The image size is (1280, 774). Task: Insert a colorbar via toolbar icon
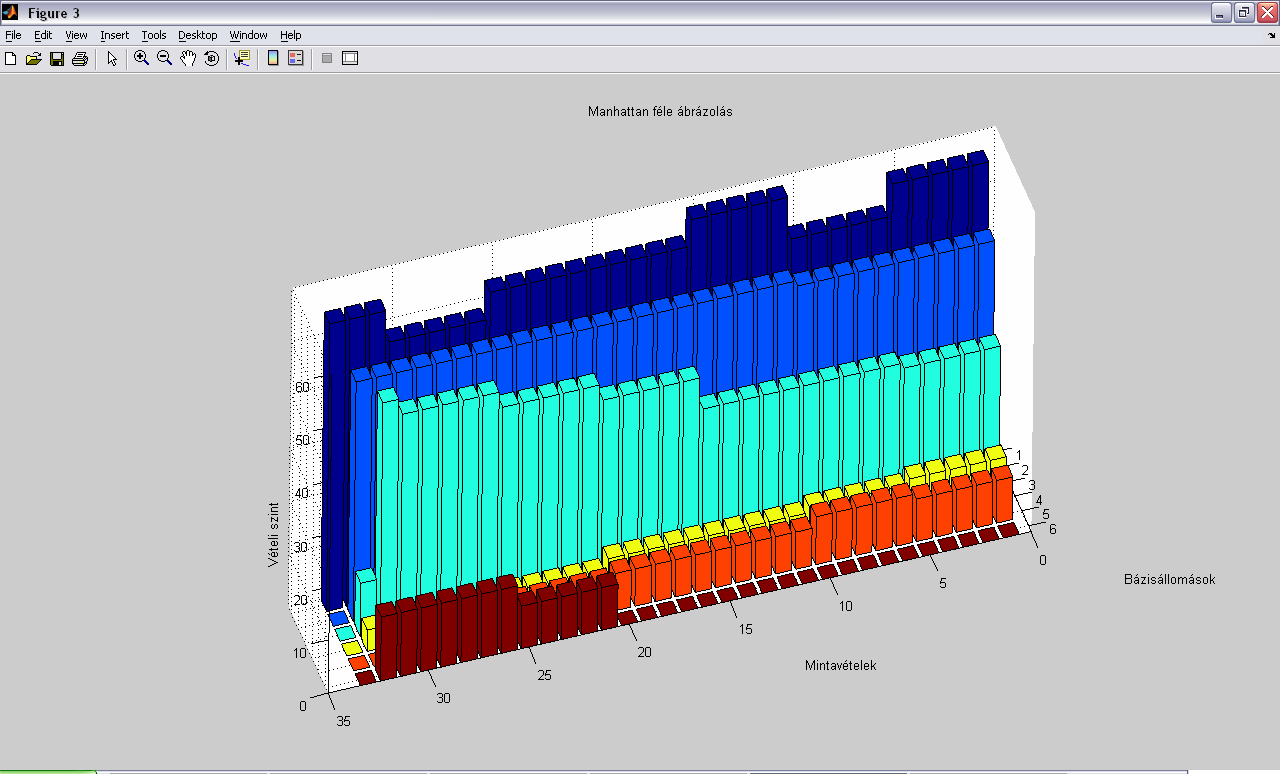point(273,59)
